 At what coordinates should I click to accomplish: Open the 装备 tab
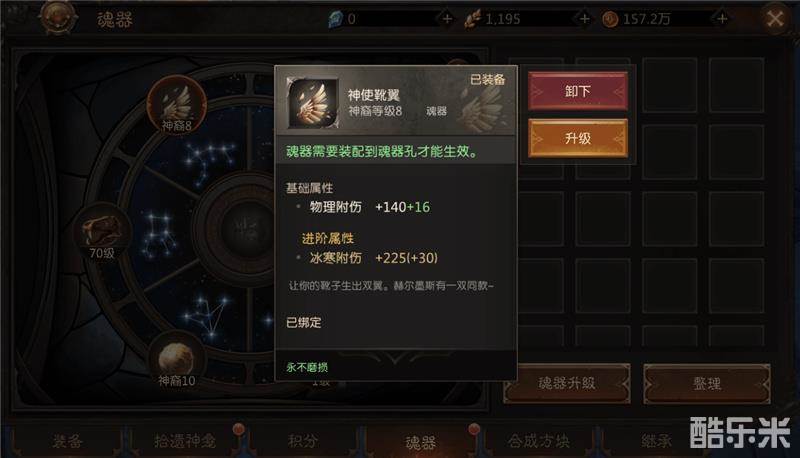pos(68,441)
